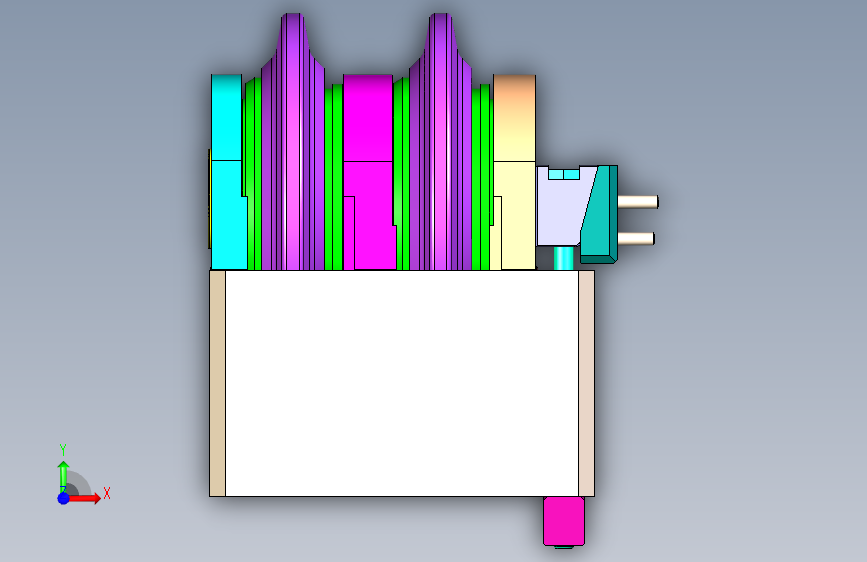
Task: Pick the left tan side plate of the base
Action: (218, 383)
